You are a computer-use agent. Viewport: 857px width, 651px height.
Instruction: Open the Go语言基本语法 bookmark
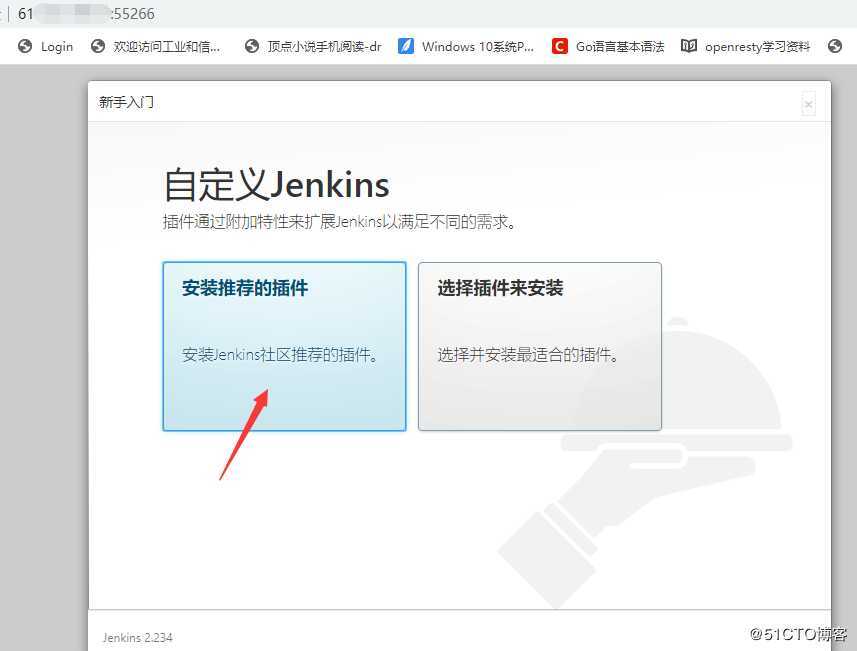pyautogui.click(x=608, y=46)
